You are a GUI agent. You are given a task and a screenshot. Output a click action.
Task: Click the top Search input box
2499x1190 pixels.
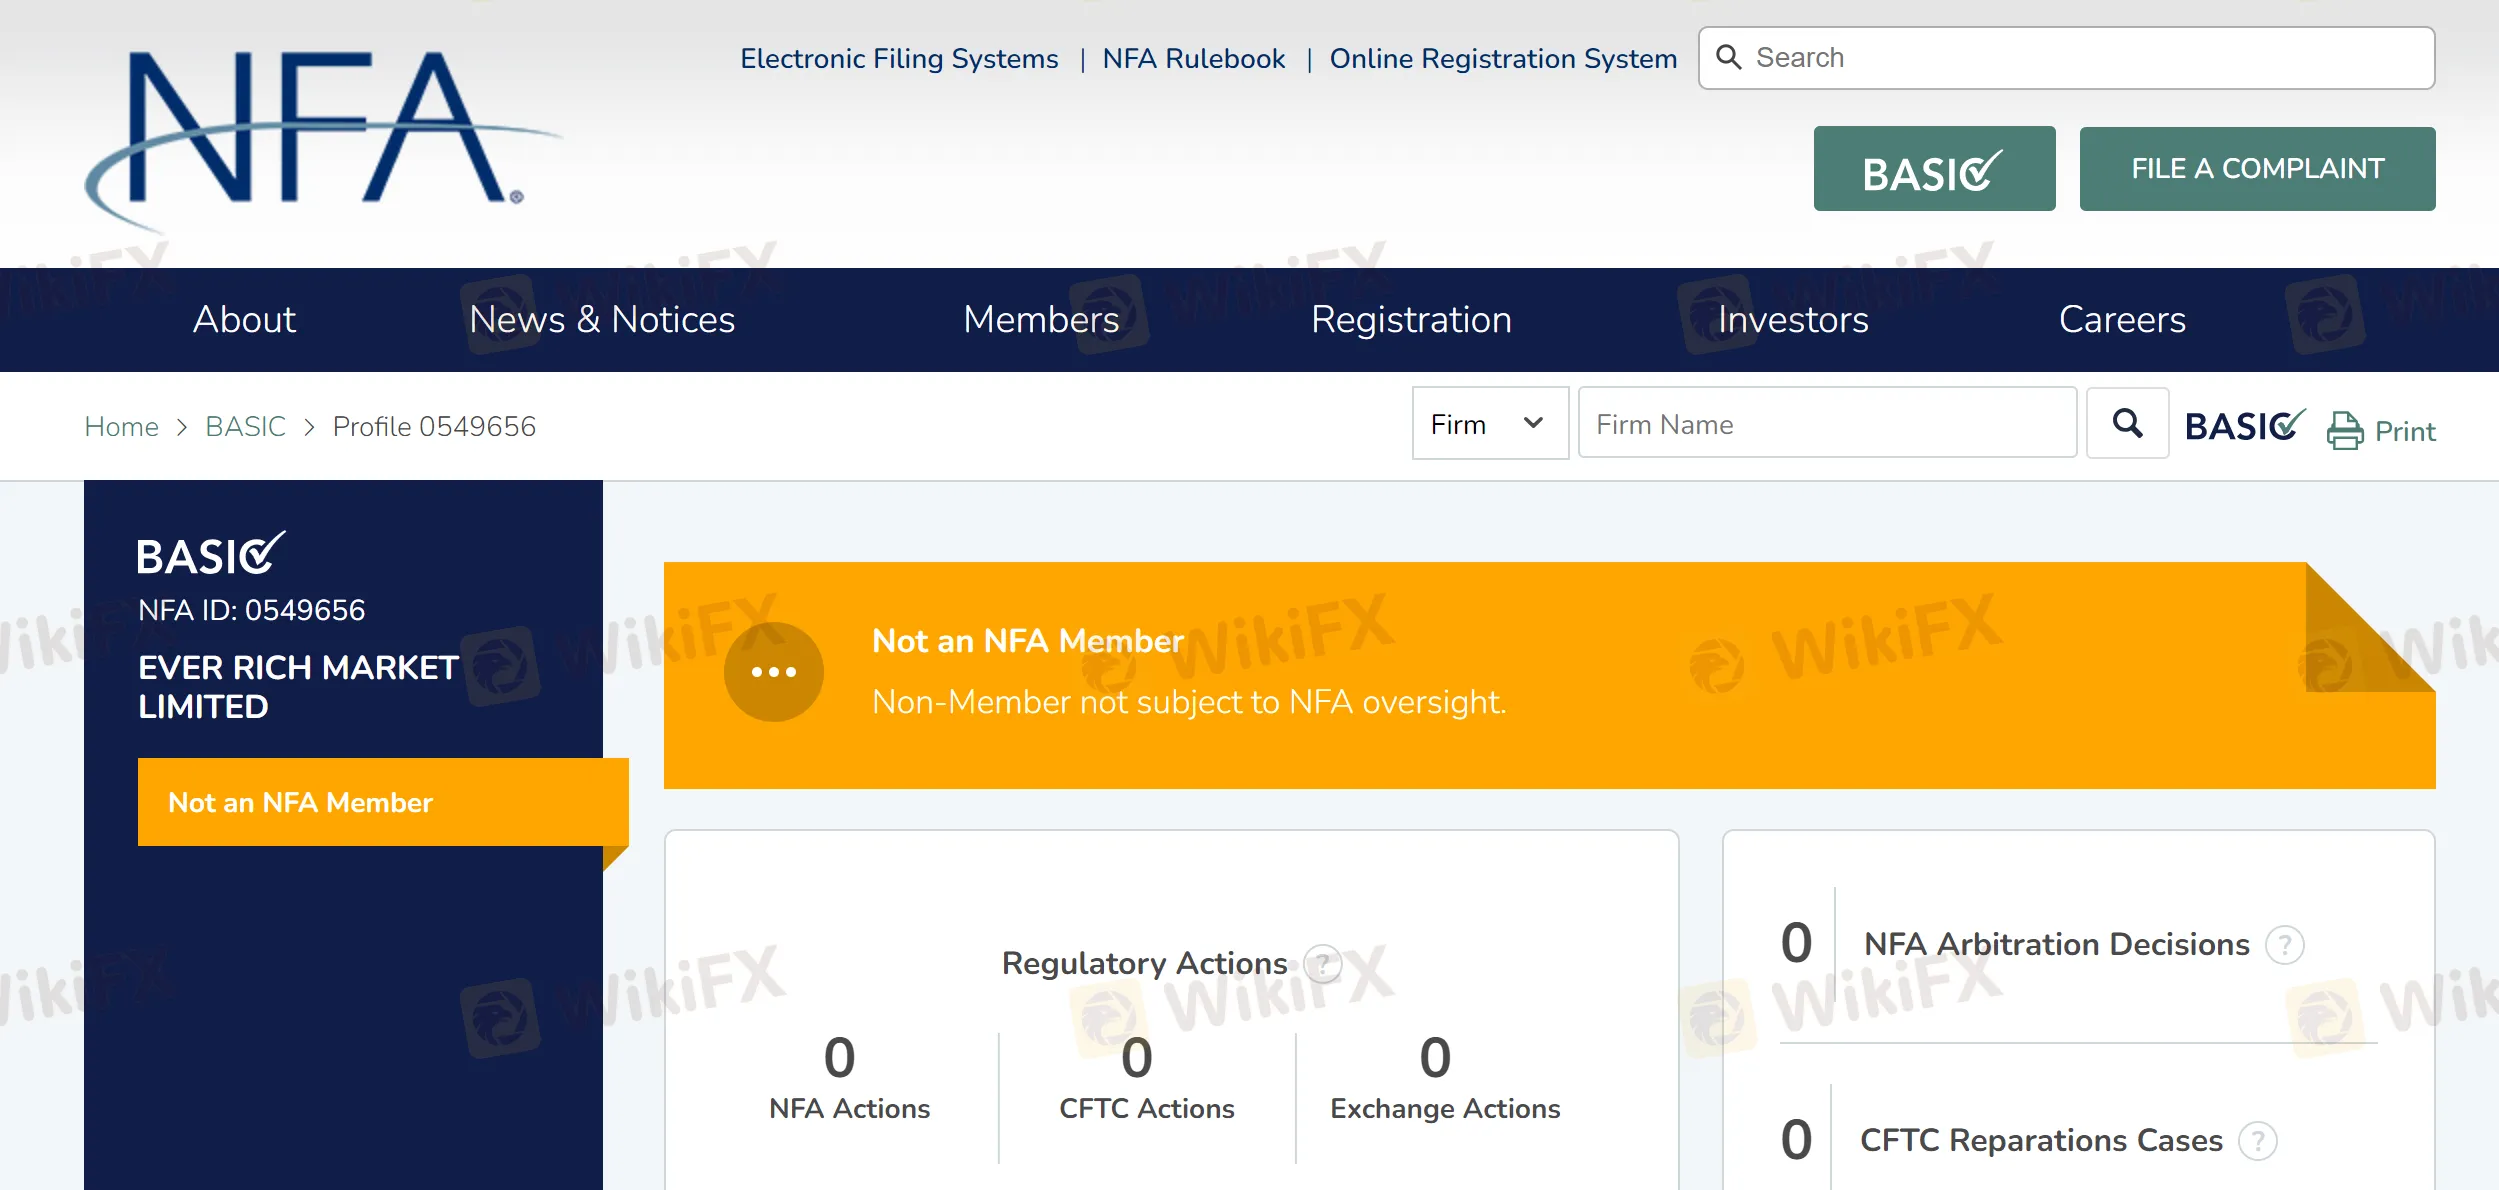tap(2060, 57)
